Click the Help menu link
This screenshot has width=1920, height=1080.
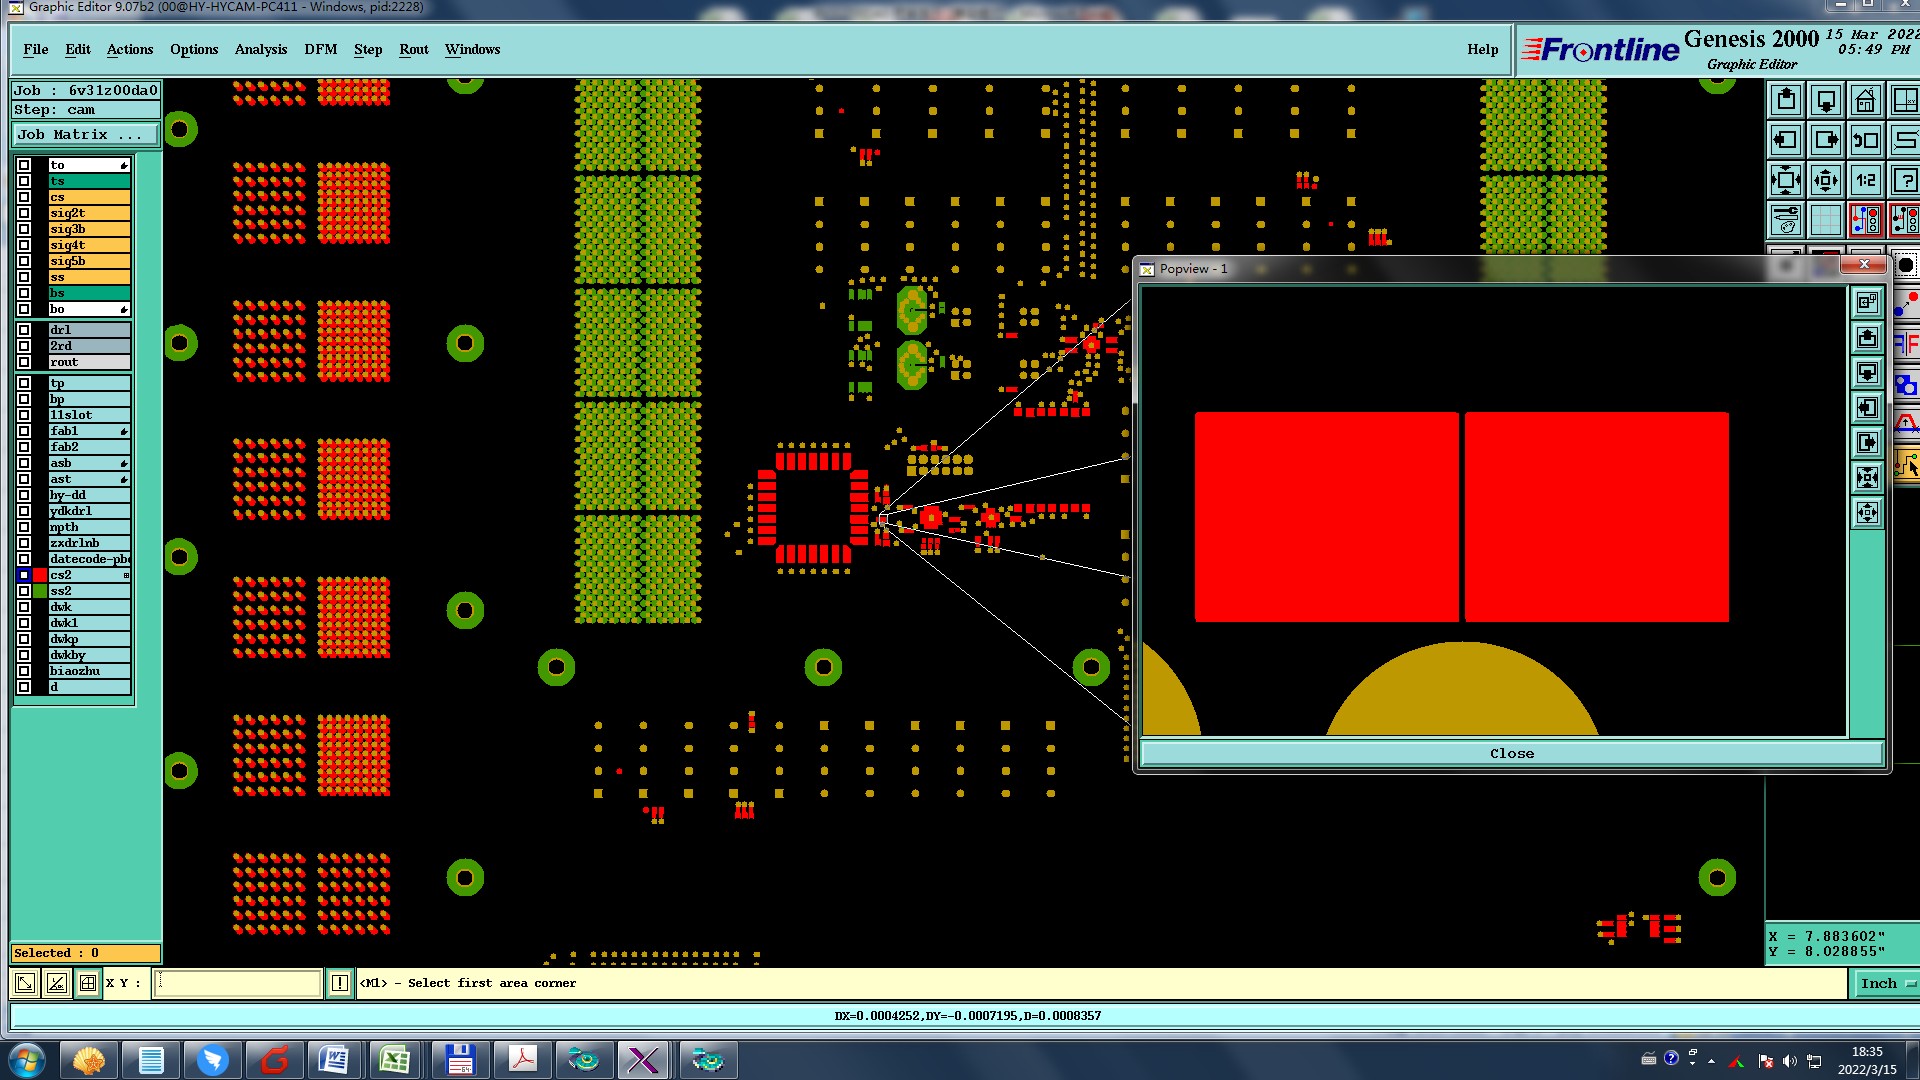[x=1482, y=49]
